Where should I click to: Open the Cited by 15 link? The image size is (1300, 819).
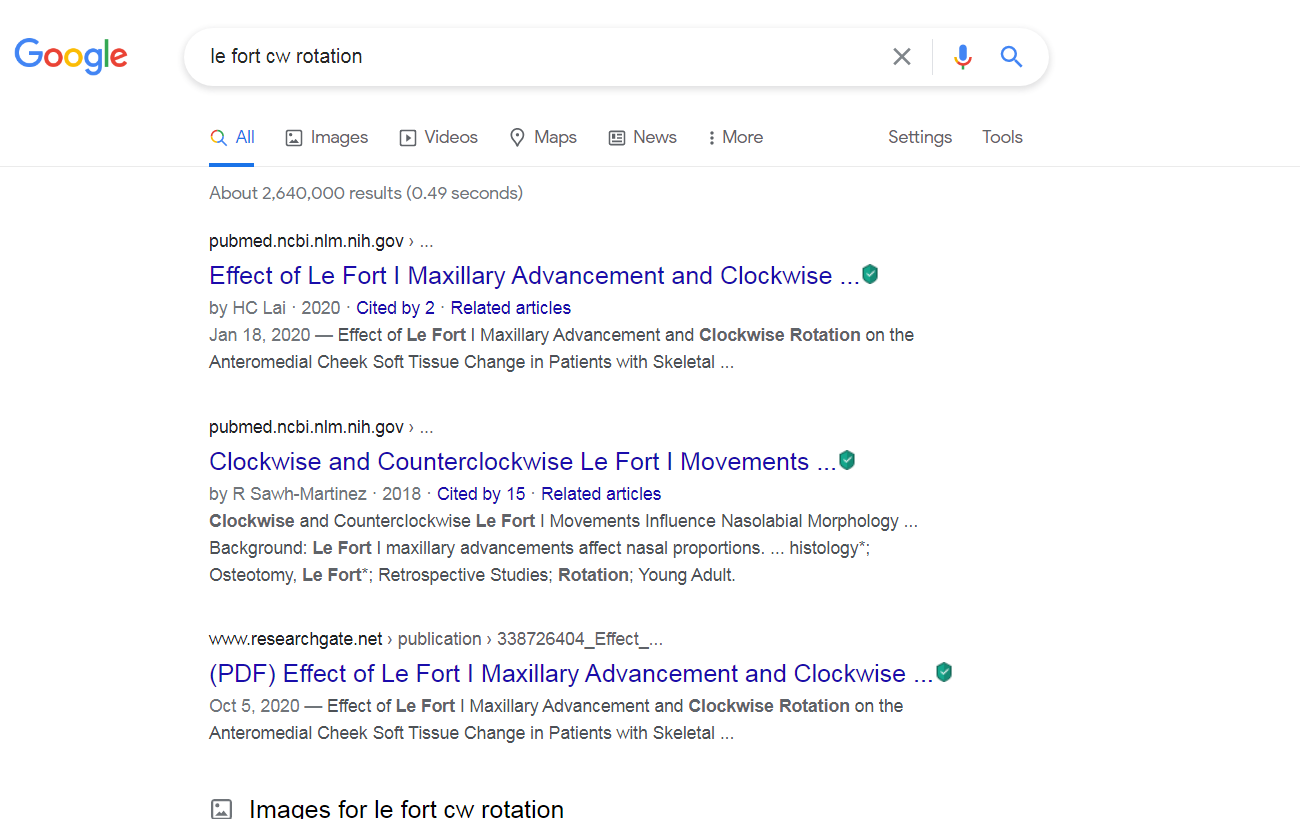(x=481, y=494)
